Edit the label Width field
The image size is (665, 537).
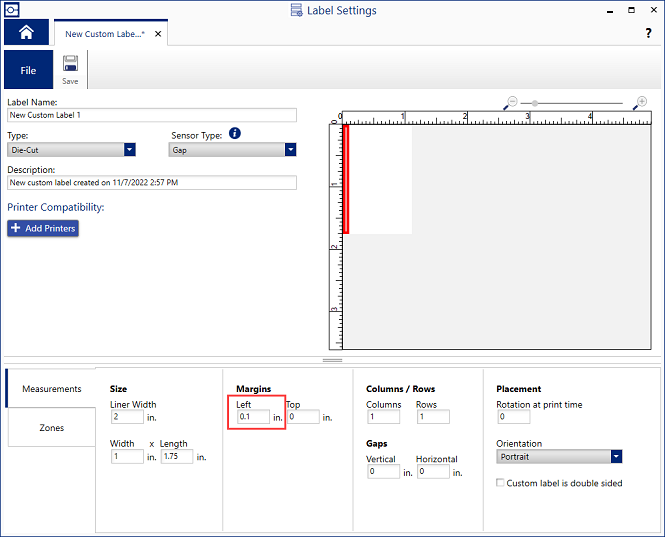coord(127,456)
